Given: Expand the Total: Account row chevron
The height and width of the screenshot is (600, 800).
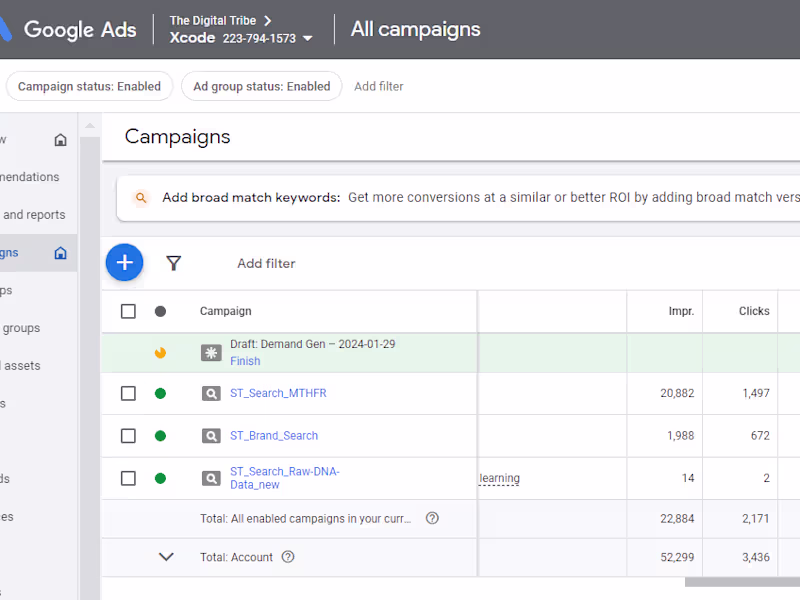Looking at the screenshot, I should point(166,557).
